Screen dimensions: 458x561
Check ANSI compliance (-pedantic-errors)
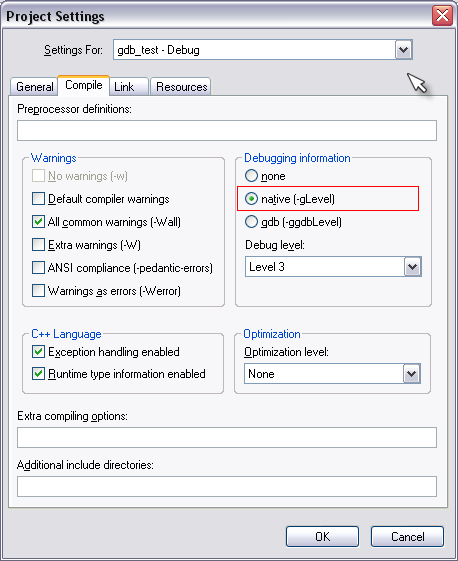pos(38,268)
